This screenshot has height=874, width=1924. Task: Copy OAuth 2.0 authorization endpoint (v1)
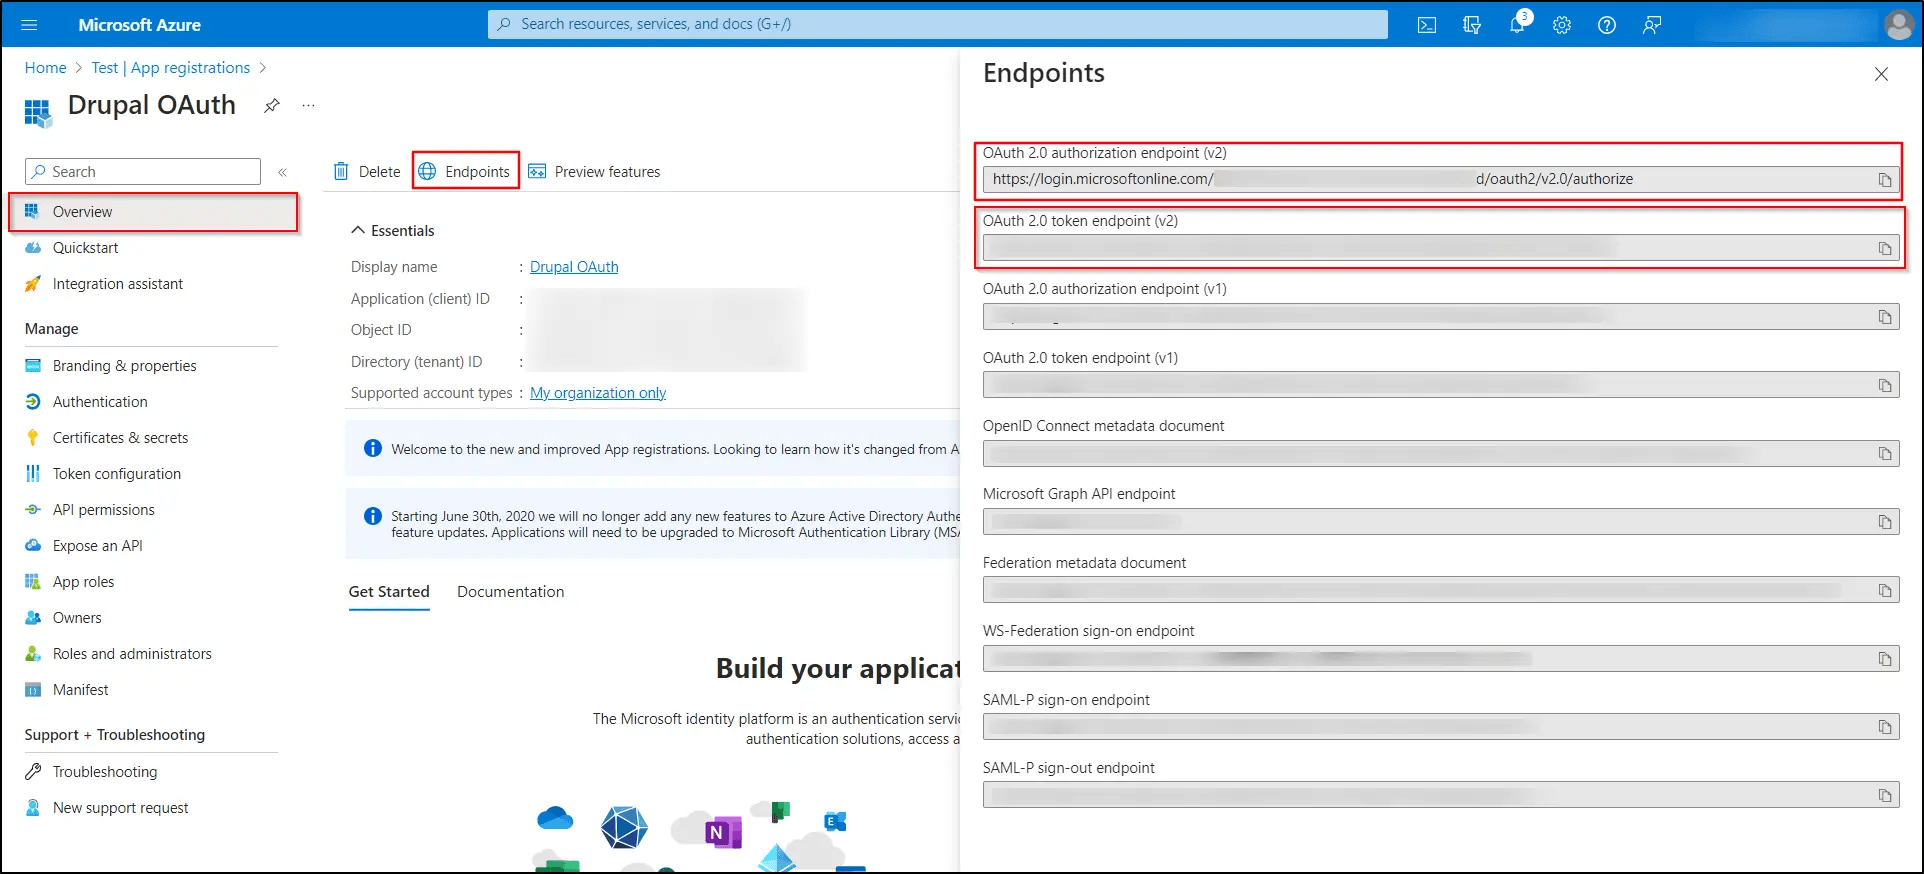pyautogui.click(x=1885, y=317)
